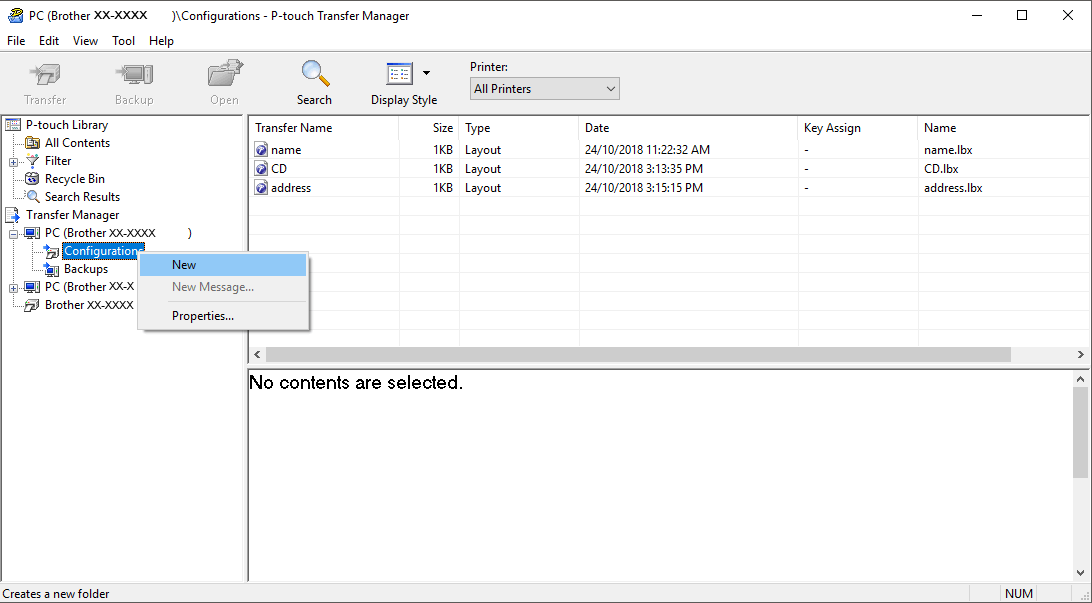The image size is (1092, 603).
Task: Expand the Filter tree node
Action: click(14, 161)
